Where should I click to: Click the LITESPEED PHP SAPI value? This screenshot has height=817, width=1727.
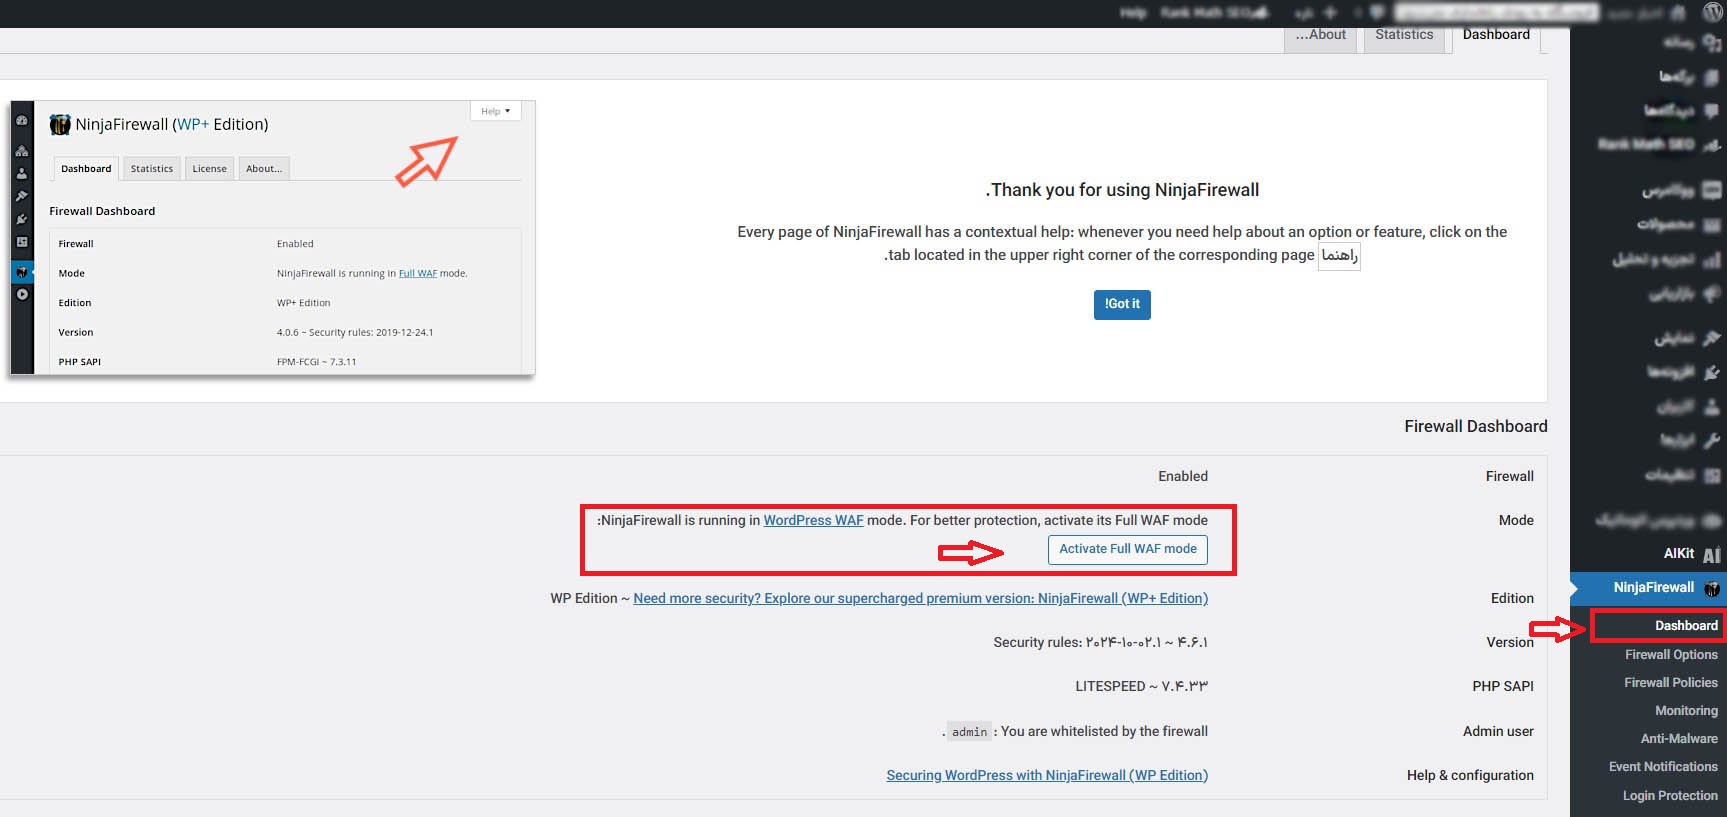pyautogui.click(x=1141, y=687)
